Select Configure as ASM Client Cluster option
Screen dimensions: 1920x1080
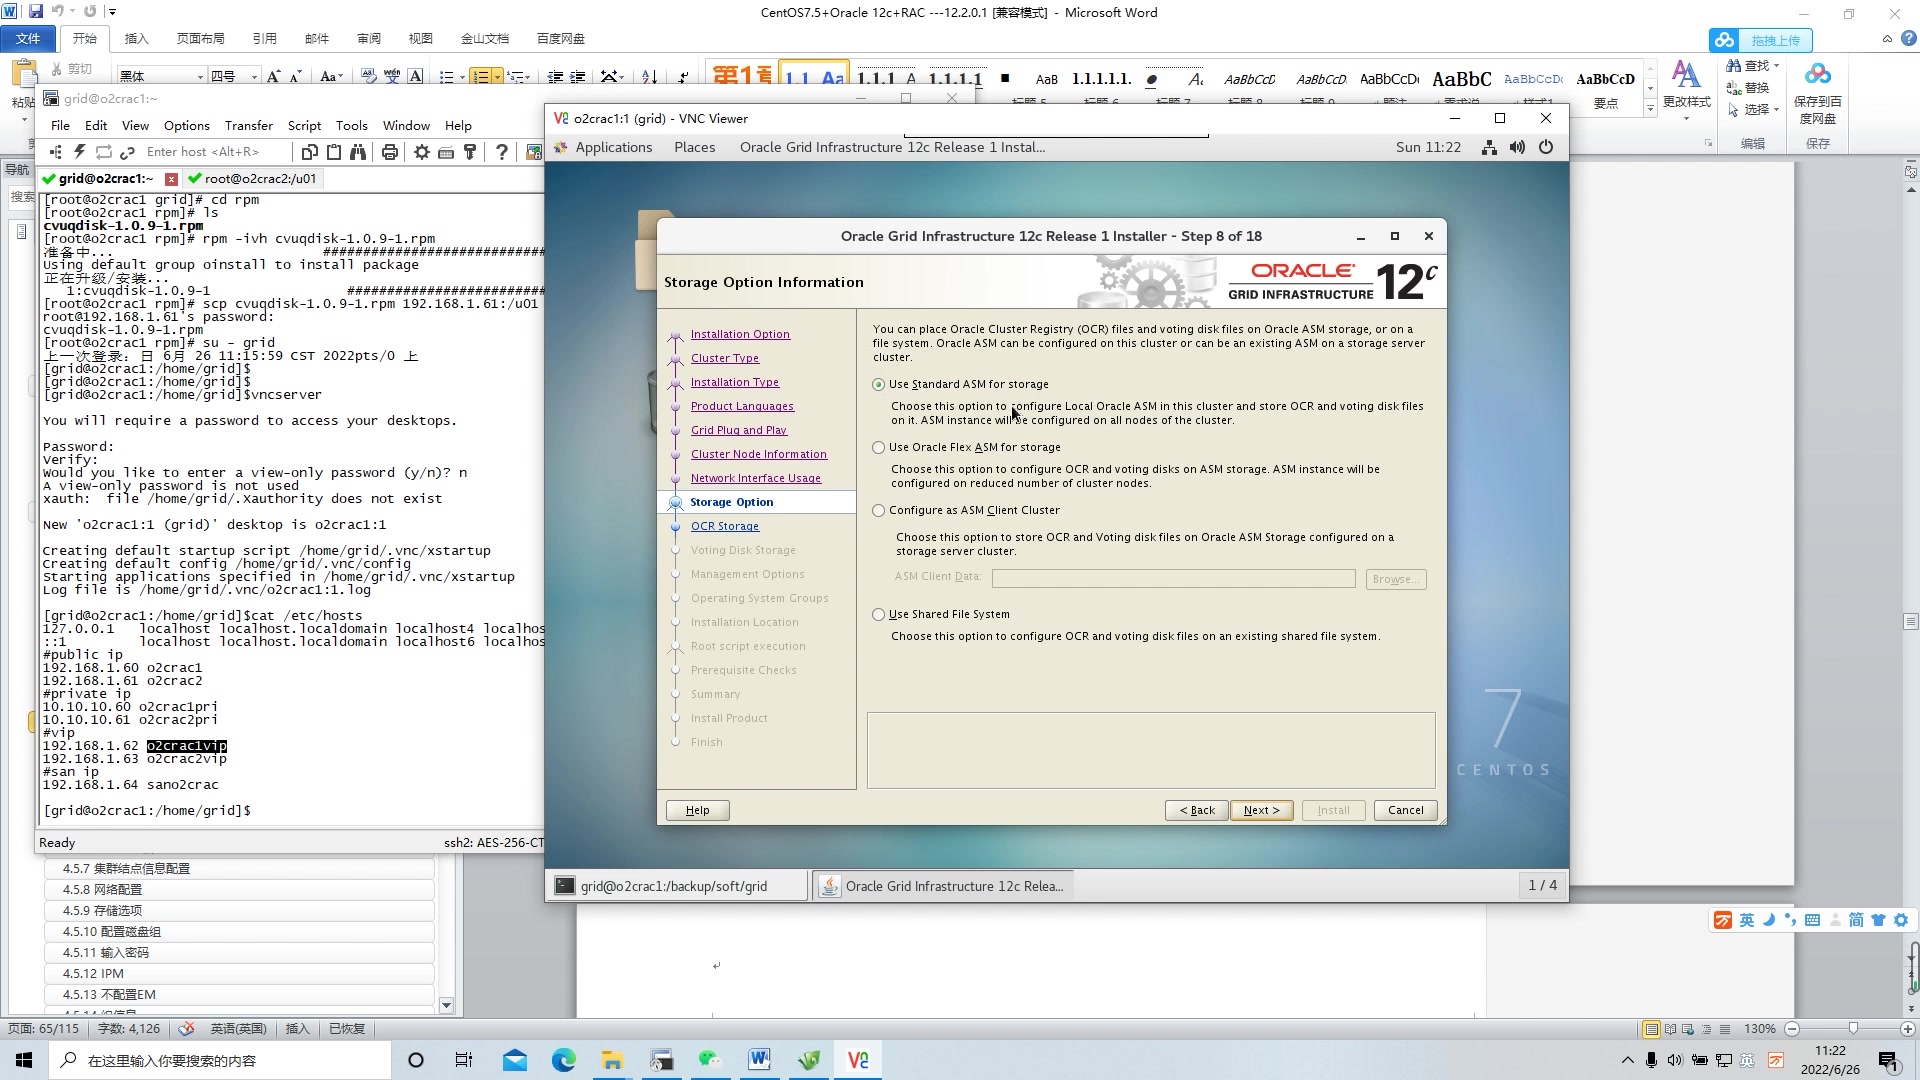878,511
